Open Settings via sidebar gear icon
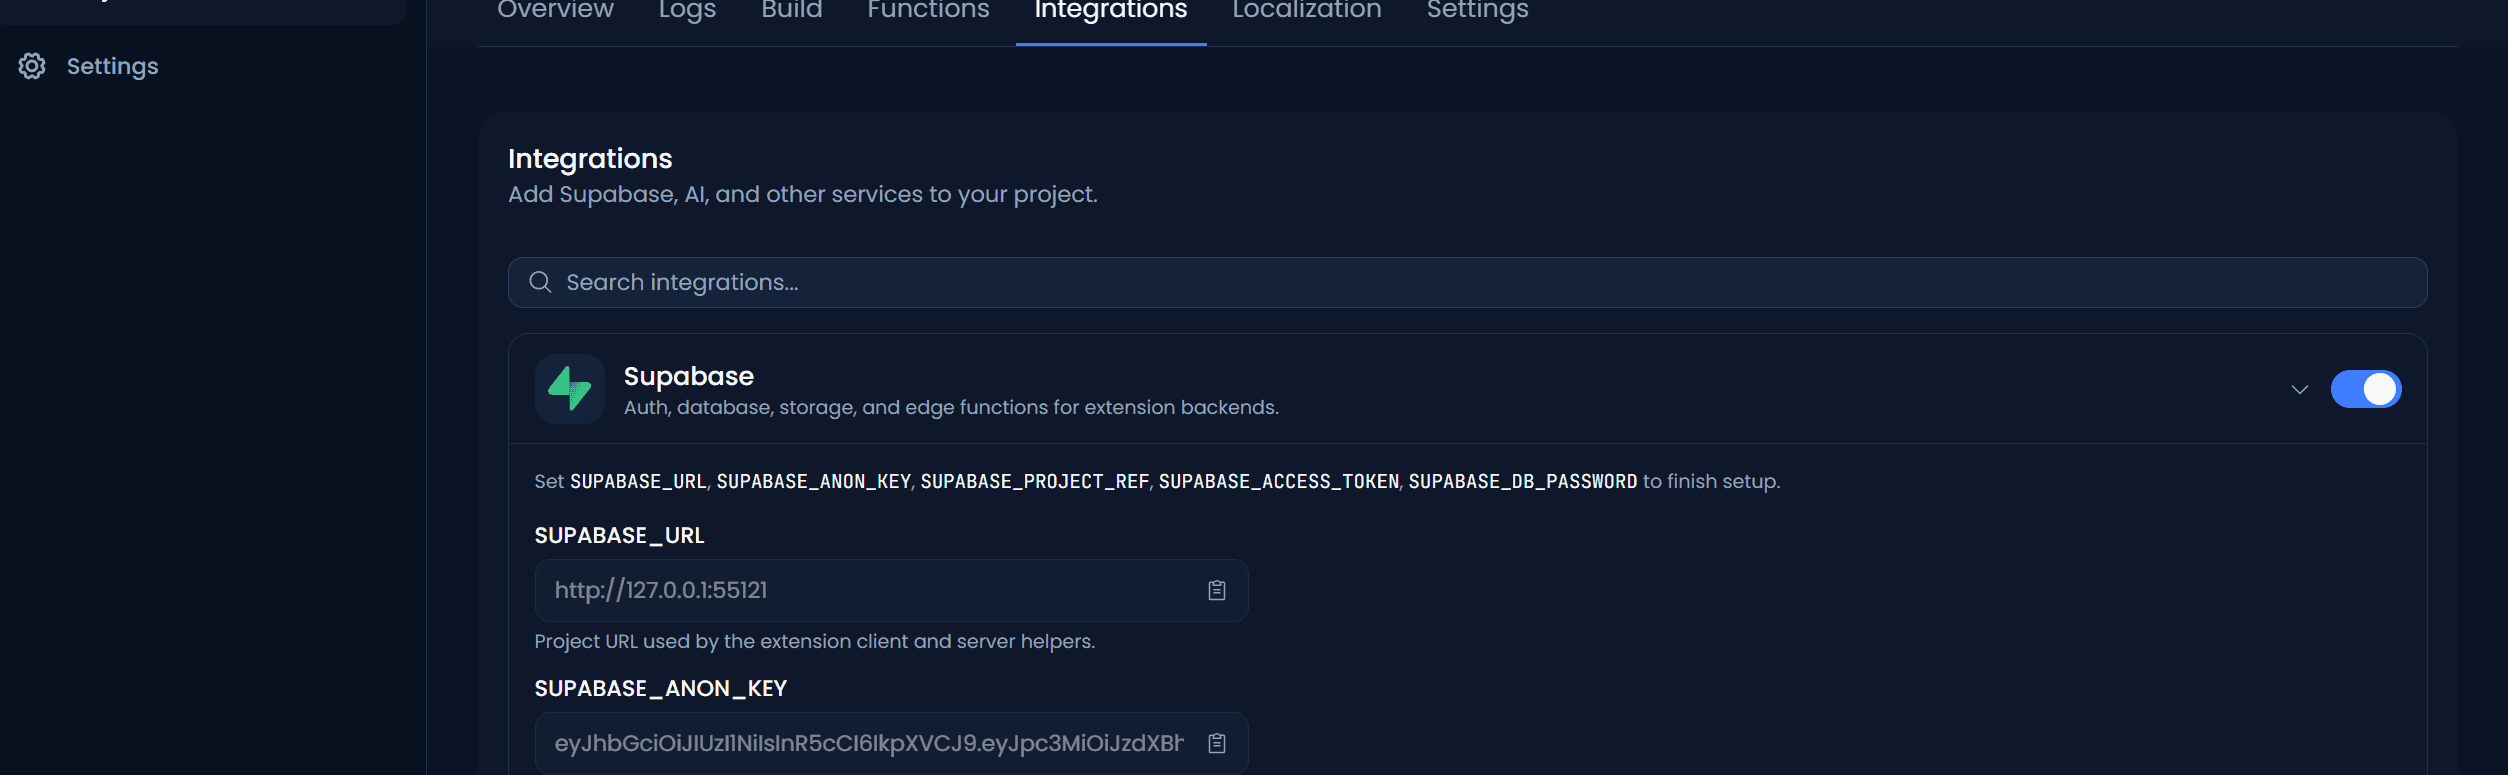The height and width of the screenshot is (775, 2508). tap(32, 66)
